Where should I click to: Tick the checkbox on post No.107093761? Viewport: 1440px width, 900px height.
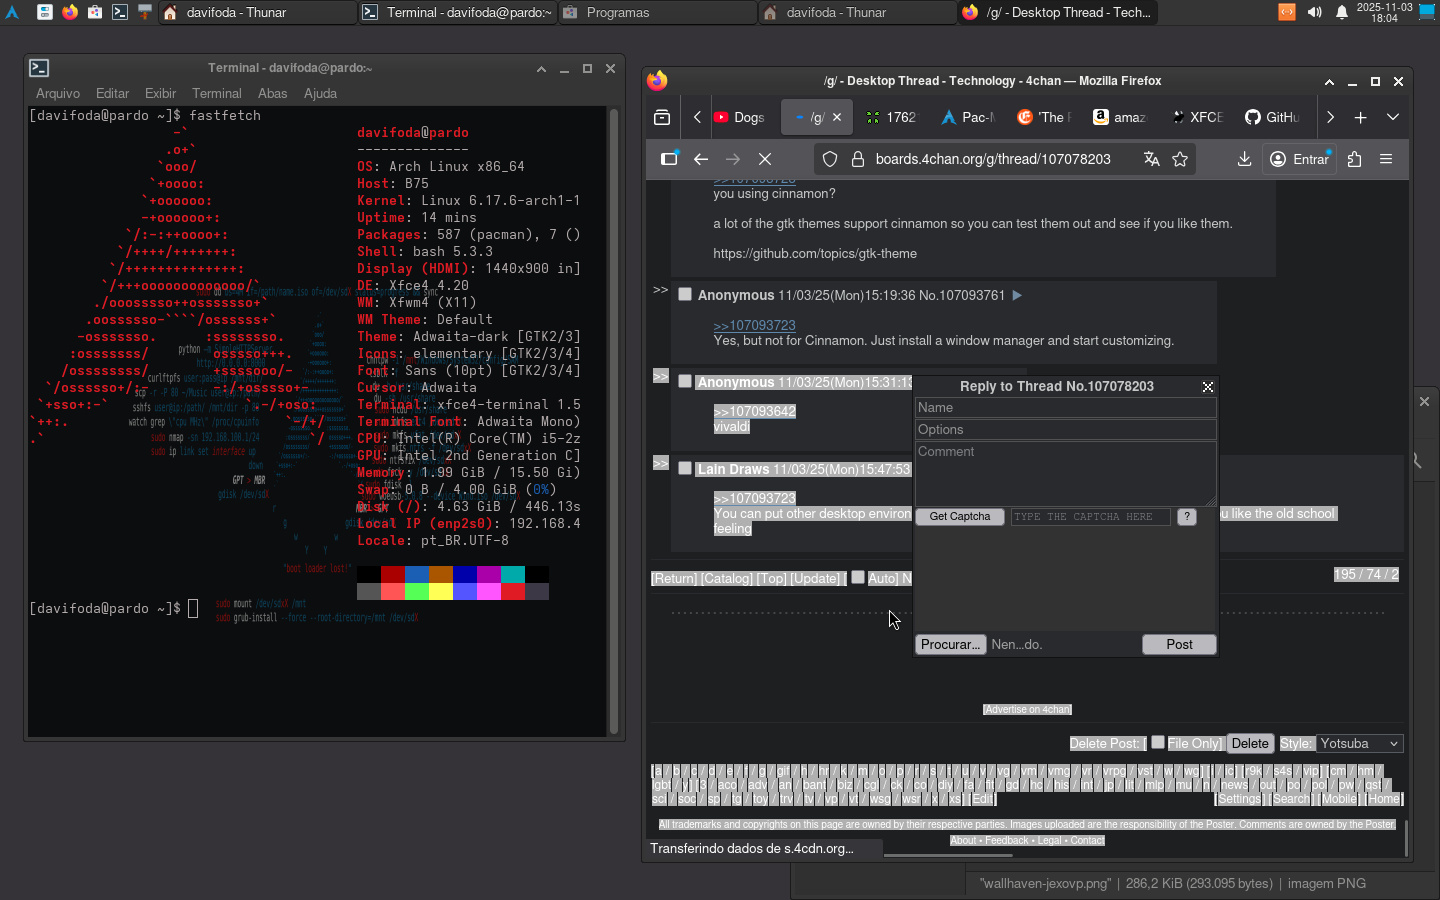point(685,294)
